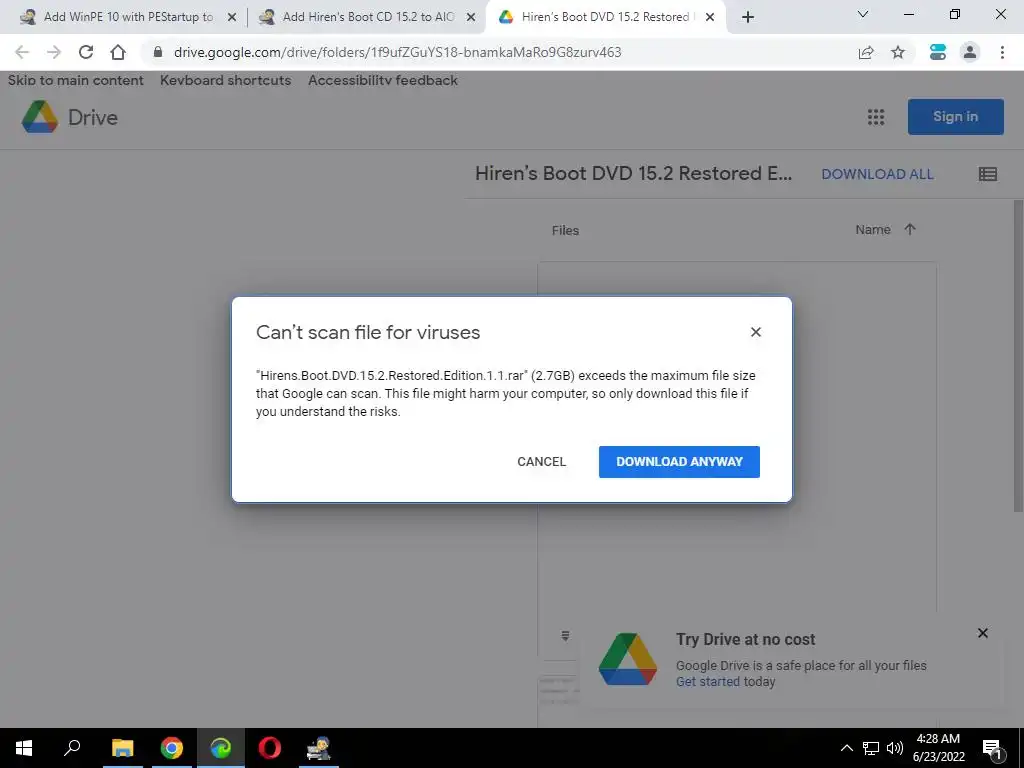The image size is (1024, 768).
Task: Click the Get started link
Action: 707,681
